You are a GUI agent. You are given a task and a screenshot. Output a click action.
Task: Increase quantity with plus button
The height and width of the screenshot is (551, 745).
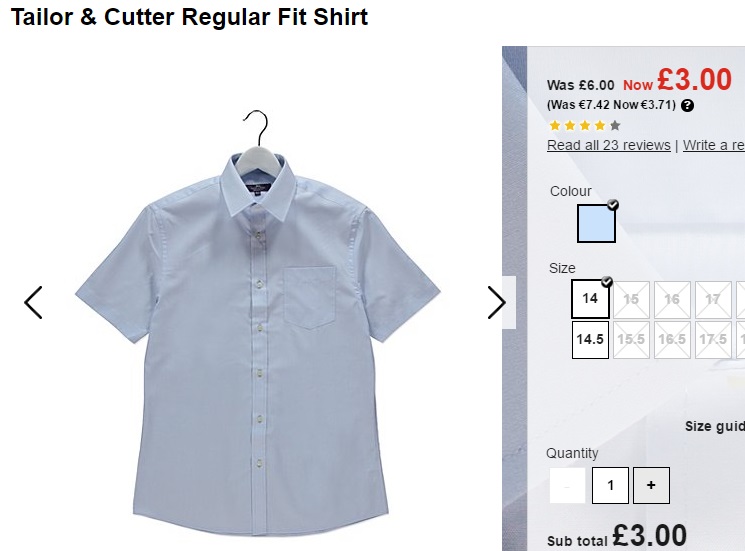pyautogui.click(x=651, y=485)
